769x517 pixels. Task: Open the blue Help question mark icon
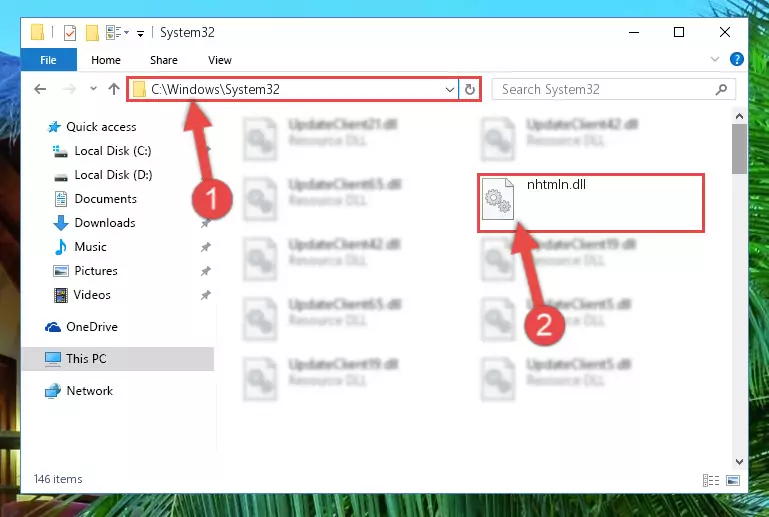coord(736,59)
